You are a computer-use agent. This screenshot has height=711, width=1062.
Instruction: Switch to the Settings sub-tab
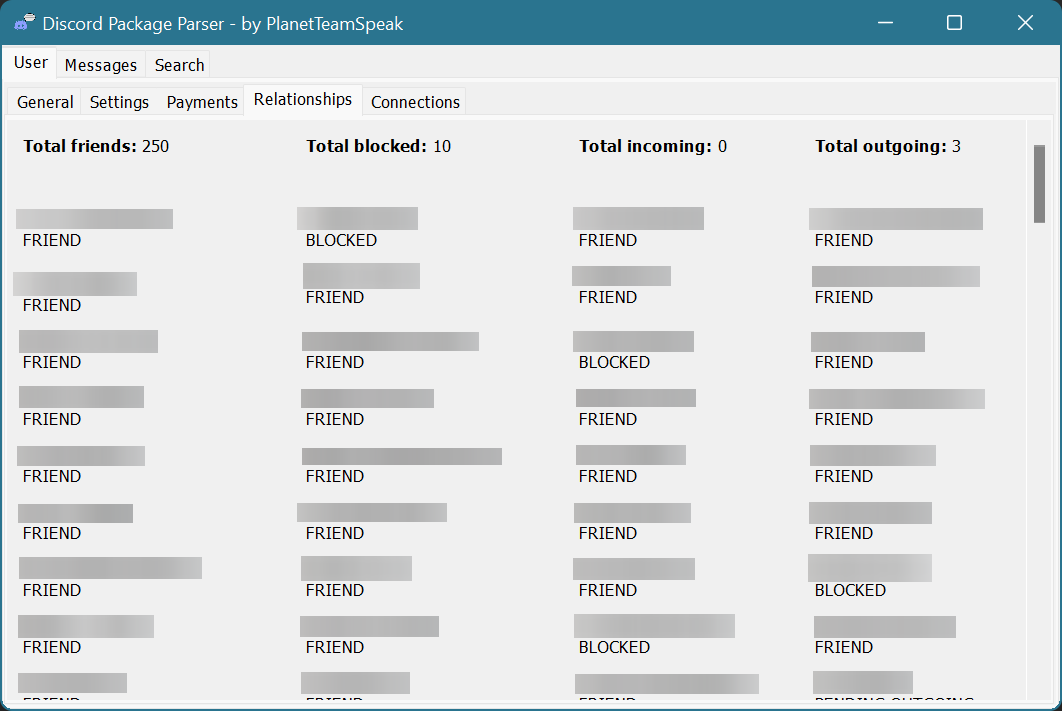119,102
